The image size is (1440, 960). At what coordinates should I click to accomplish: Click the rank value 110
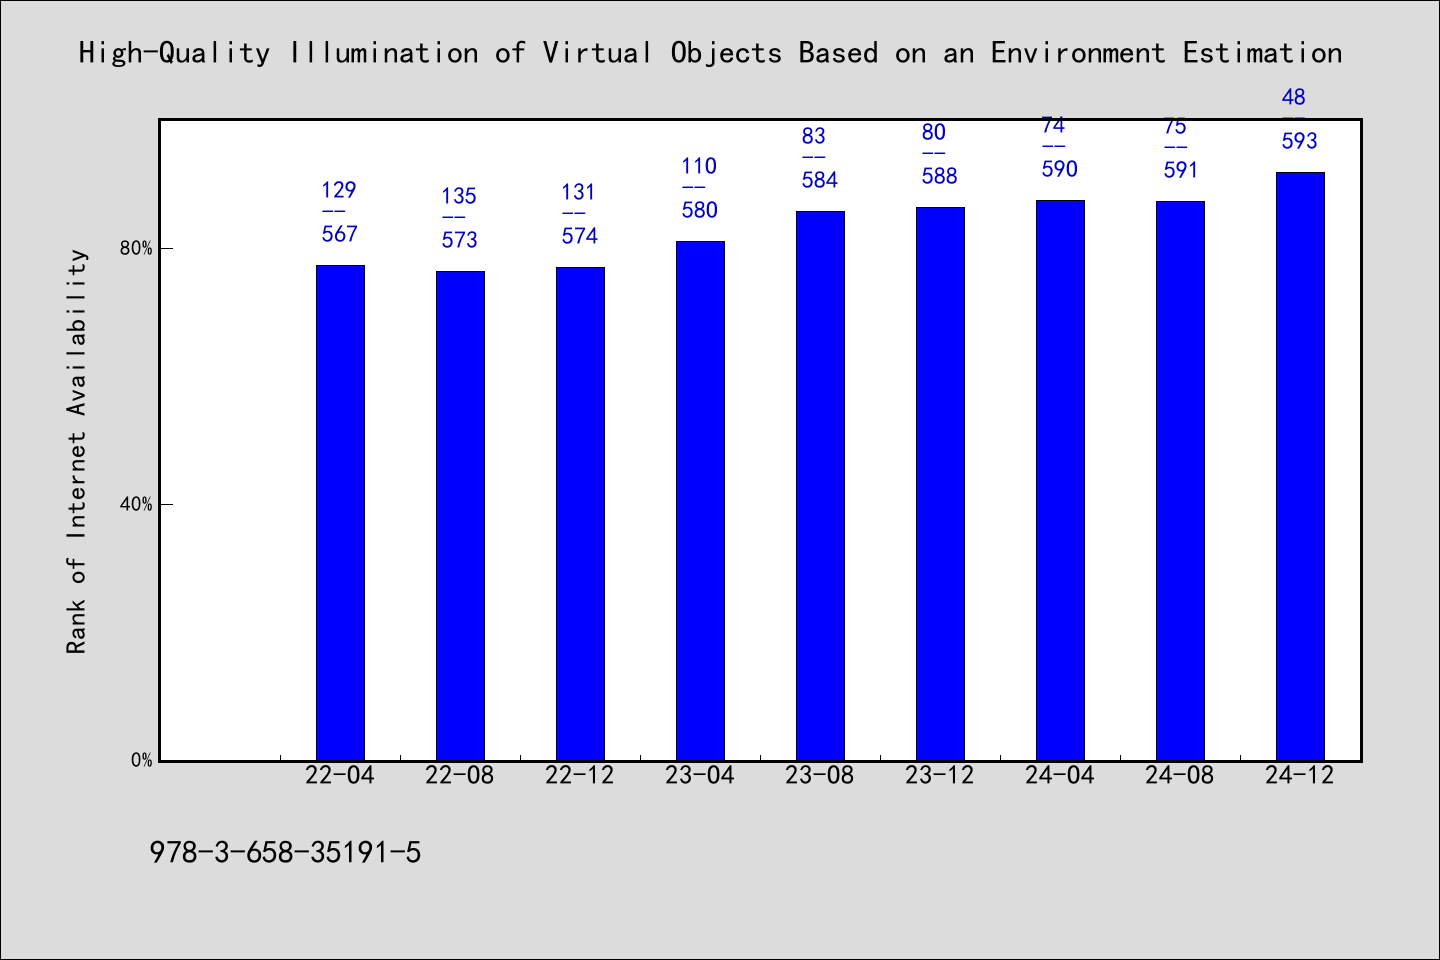[x=699, y=166]
